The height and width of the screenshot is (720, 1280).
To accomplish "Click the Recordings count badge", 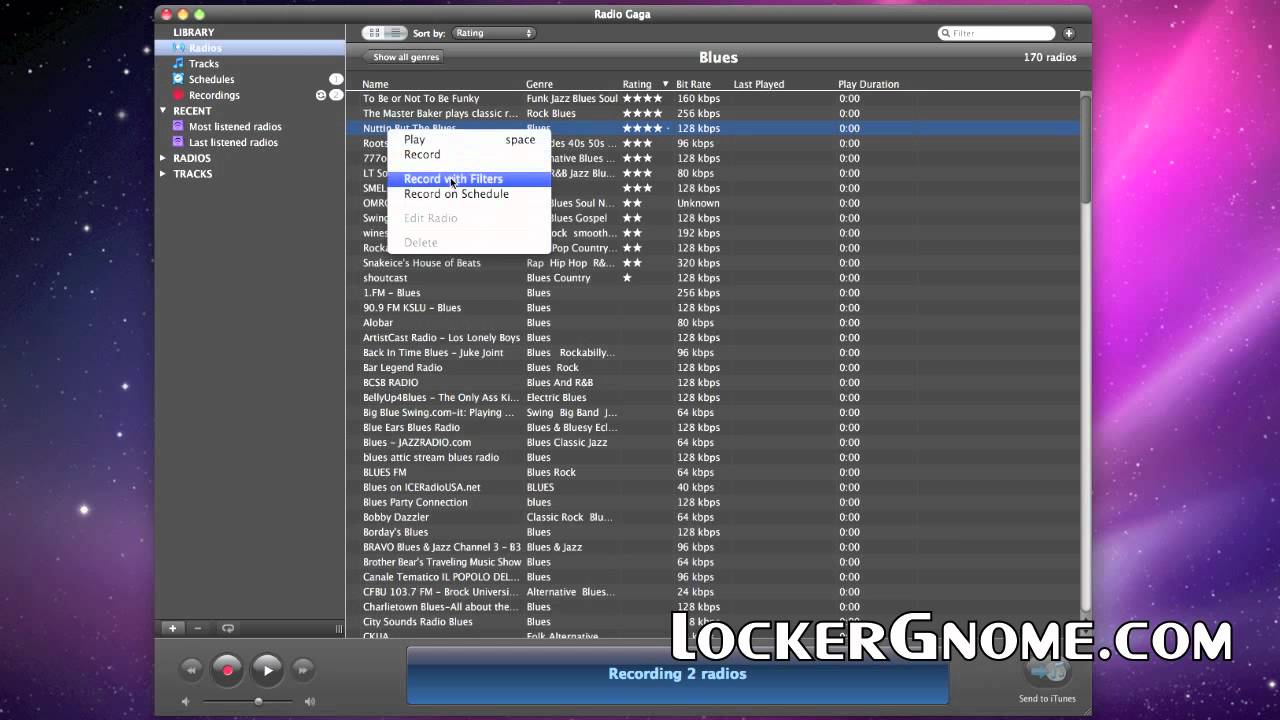I will pos(336,95).
